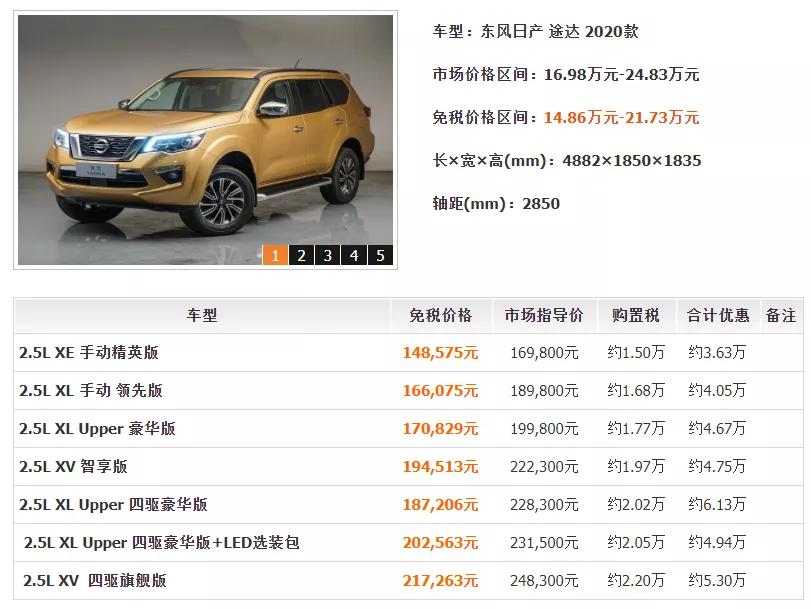Select the 2.5L XE 手动精英版 model row
Viewport: 811px width, 609px height.
click(x=90, y=351)
